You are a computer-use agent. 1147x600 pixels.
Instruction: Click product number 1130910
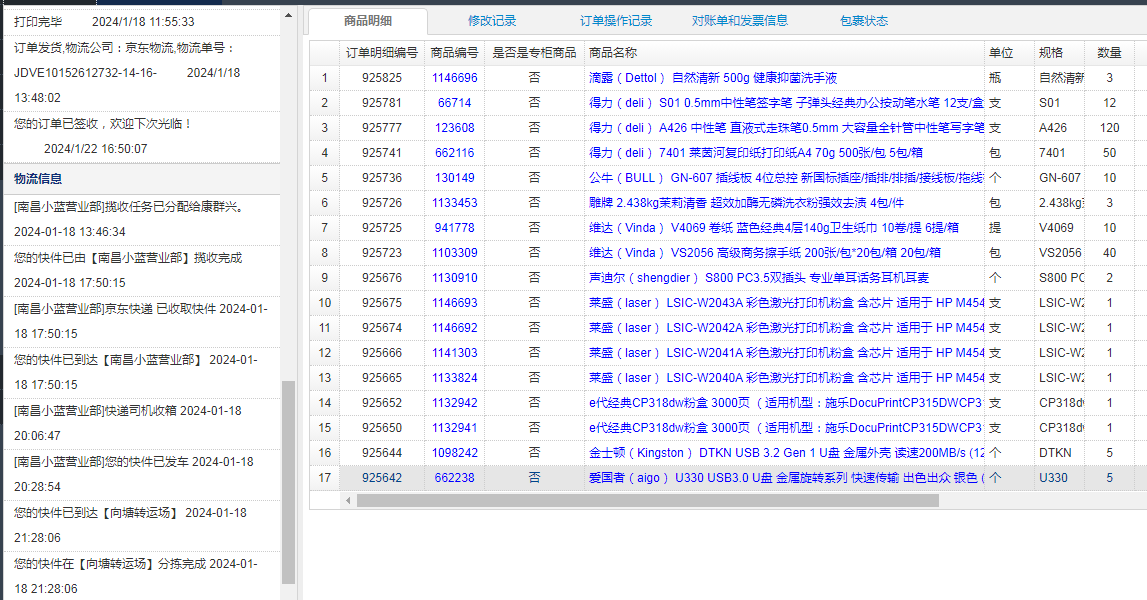coord(454,278)
